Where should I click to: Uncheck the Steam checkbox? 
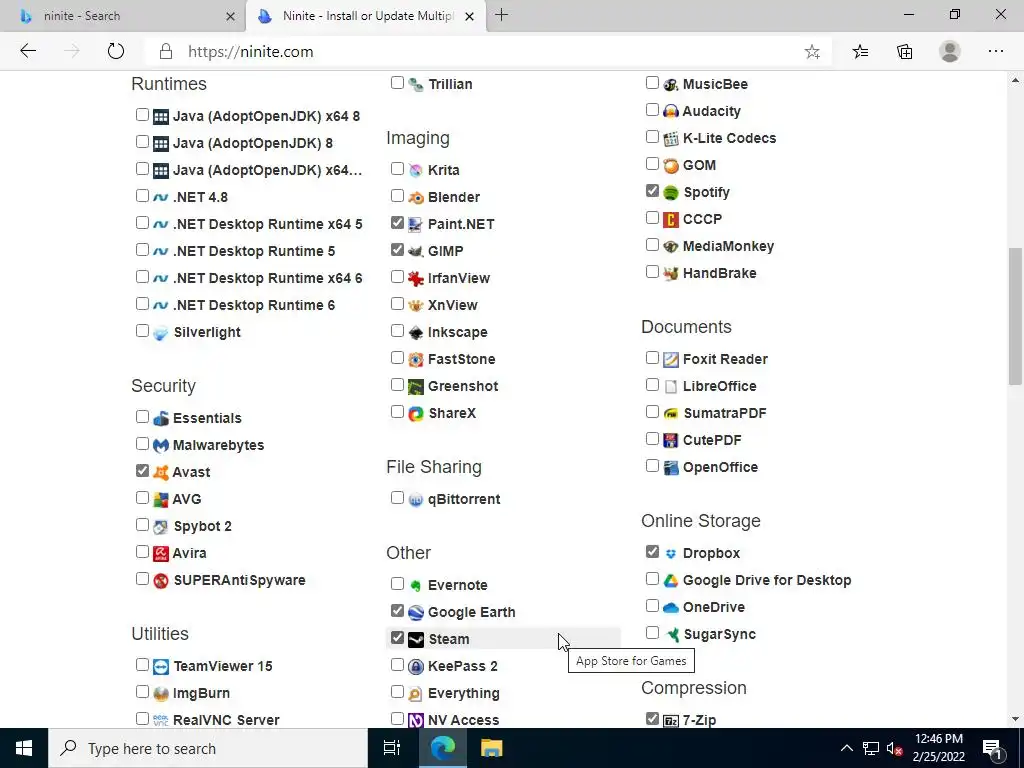[x=397, y=637]
